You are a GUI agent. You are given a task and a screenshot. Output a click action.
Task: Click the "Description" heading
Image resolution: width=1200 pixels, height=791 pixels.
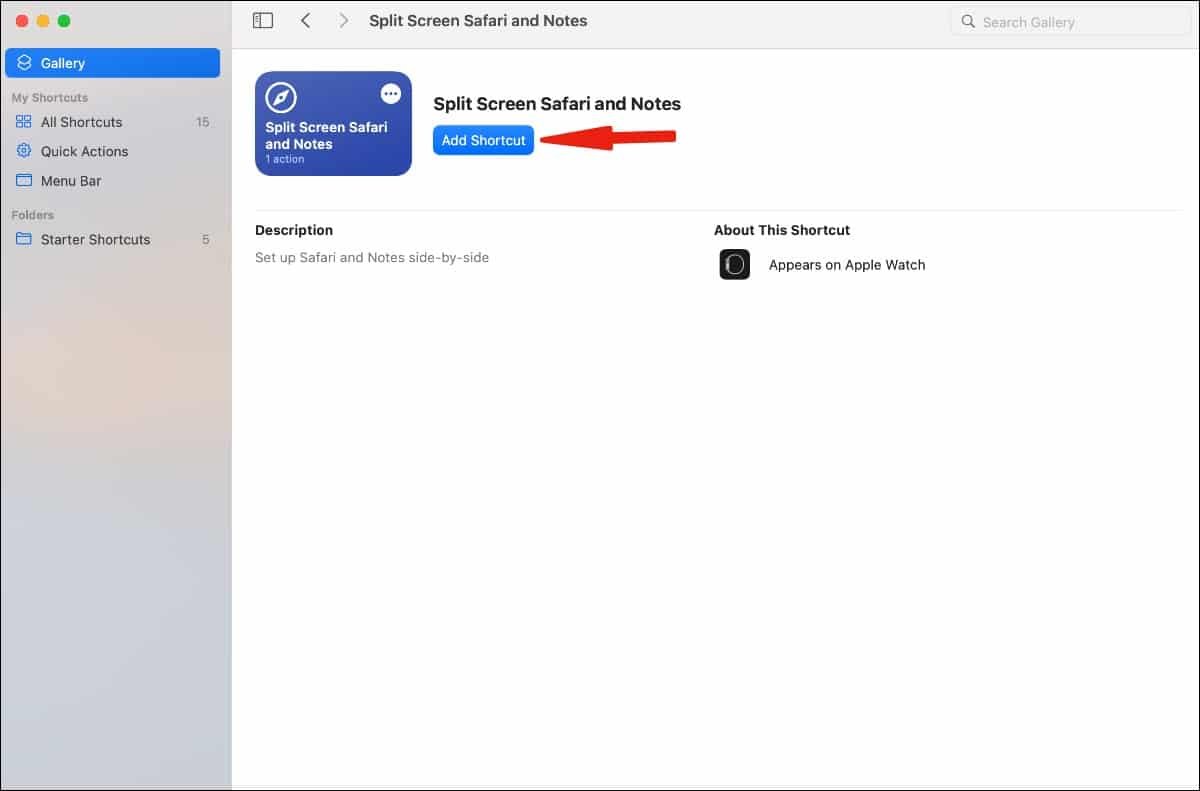pyautogui.click(x=294, y=230)
